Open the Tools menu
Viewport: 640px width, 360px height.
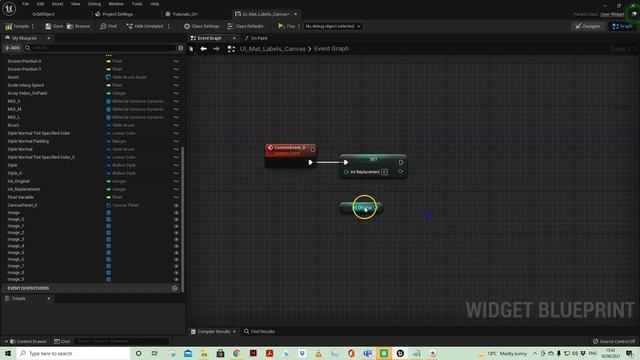[x=137, y=4]
